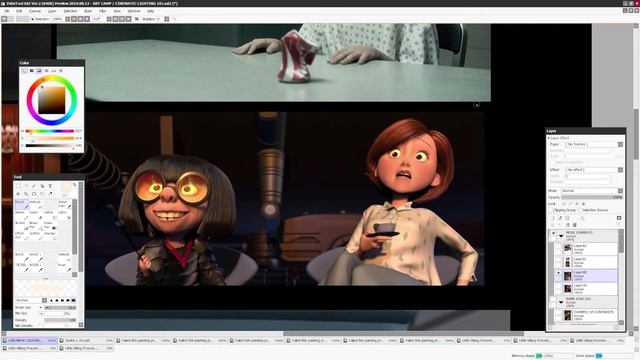The height and width of the screenshot is (360, 640).
Task: Open the Canvas menu
Action: click(35, 11)
